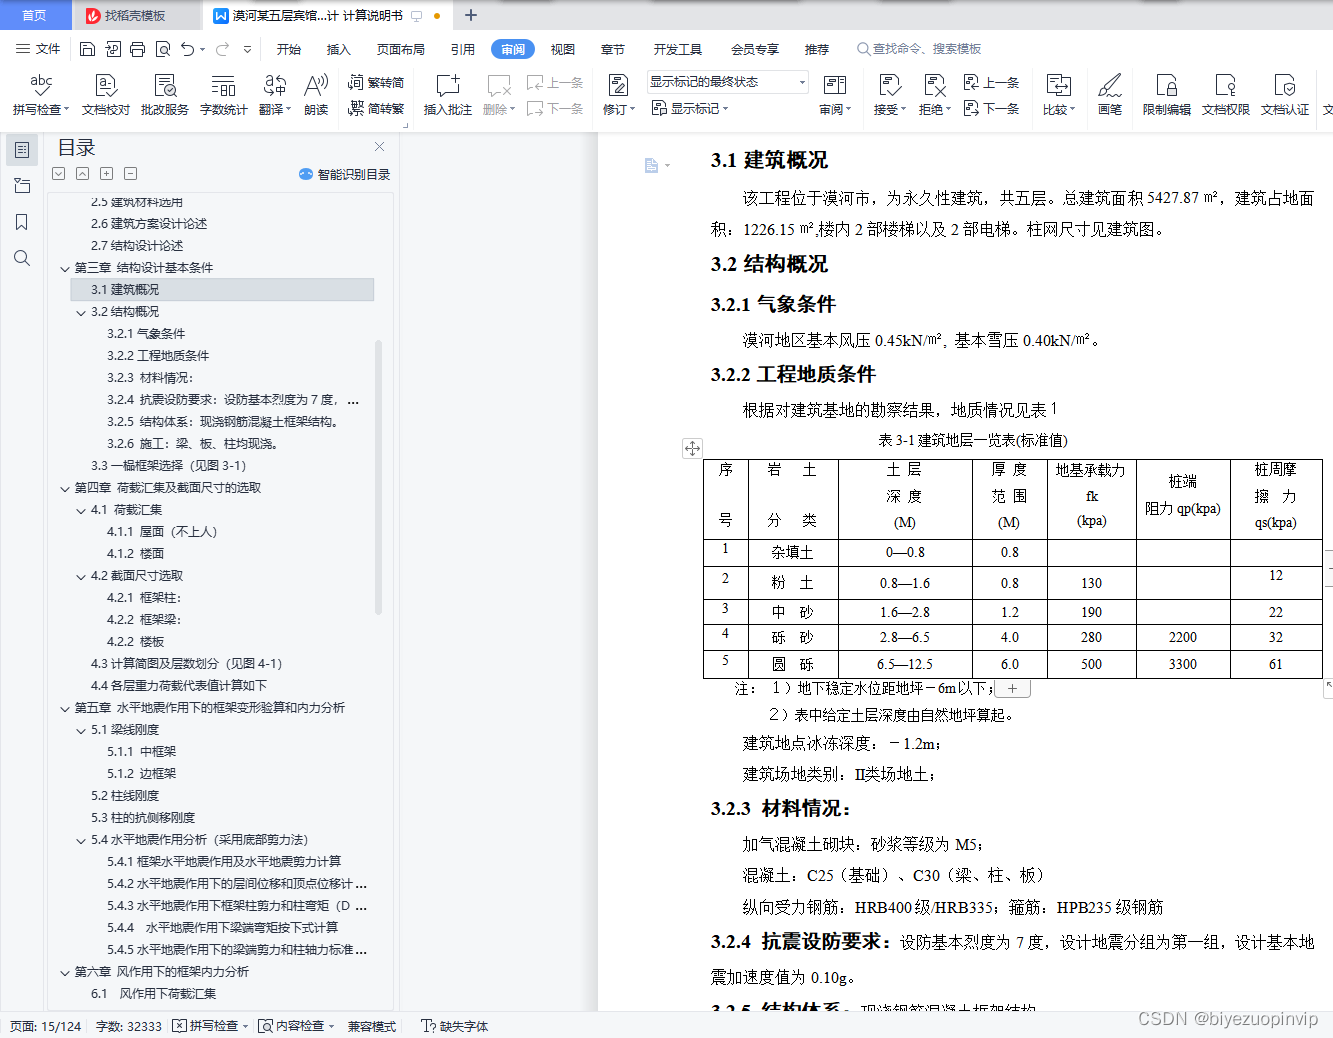Open quick access toolbar customize arrow
Viewport: 1333px width, 1038px height.
247,49
